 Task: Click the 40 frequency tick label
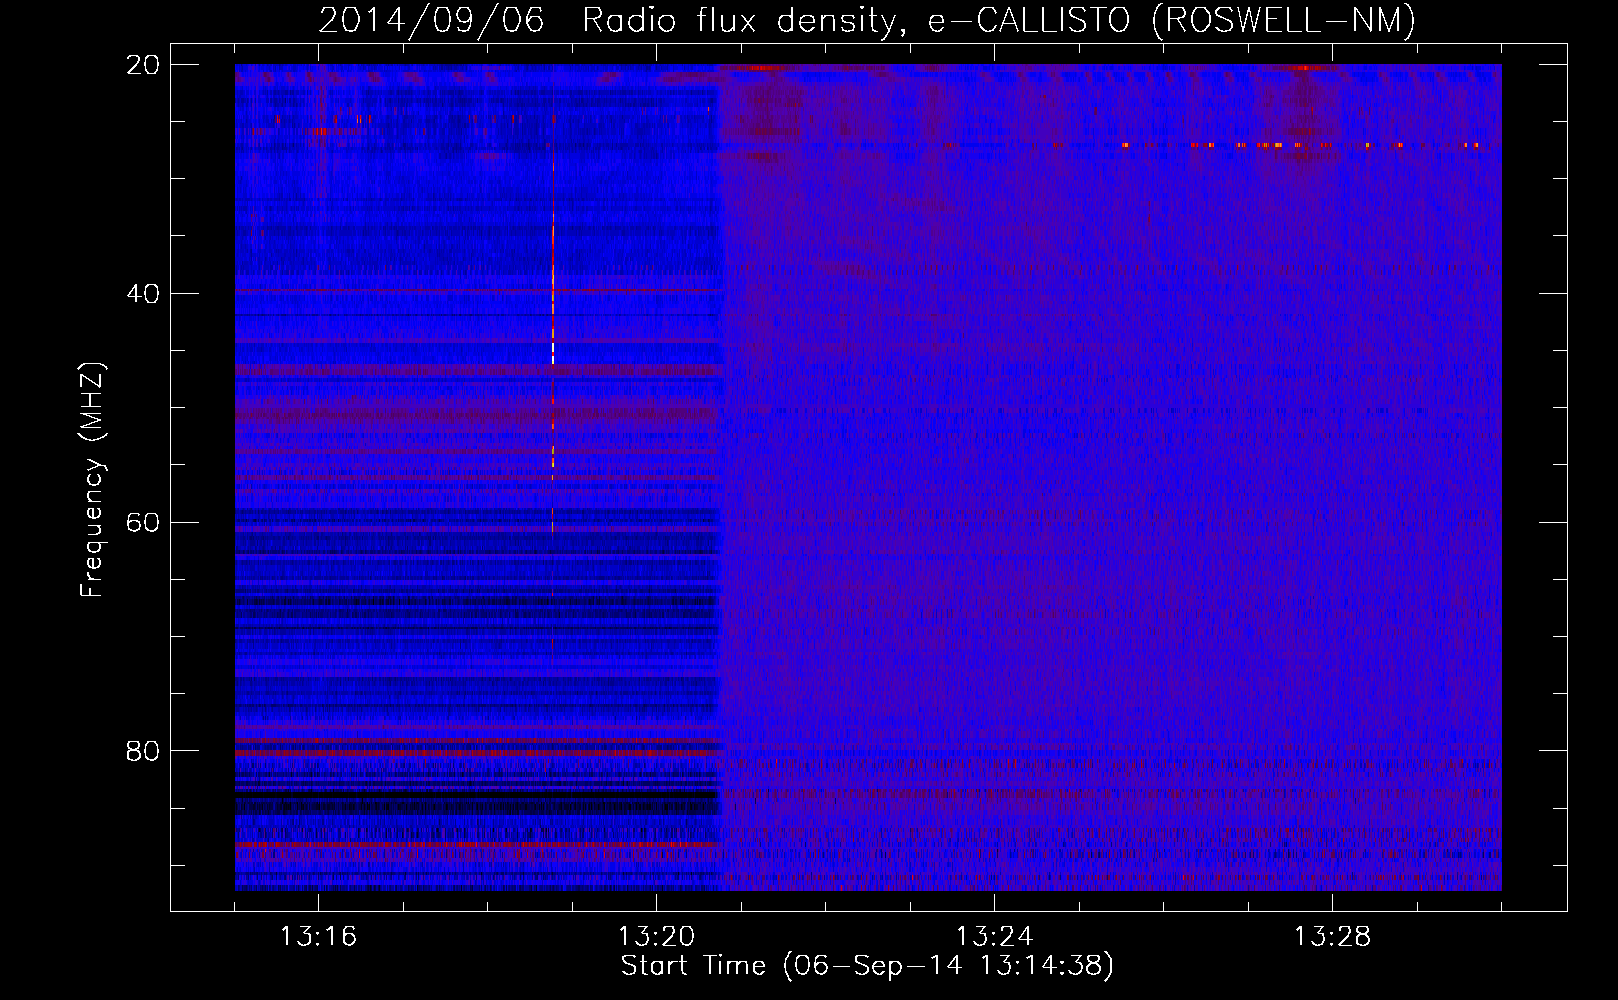coord(143,294)
